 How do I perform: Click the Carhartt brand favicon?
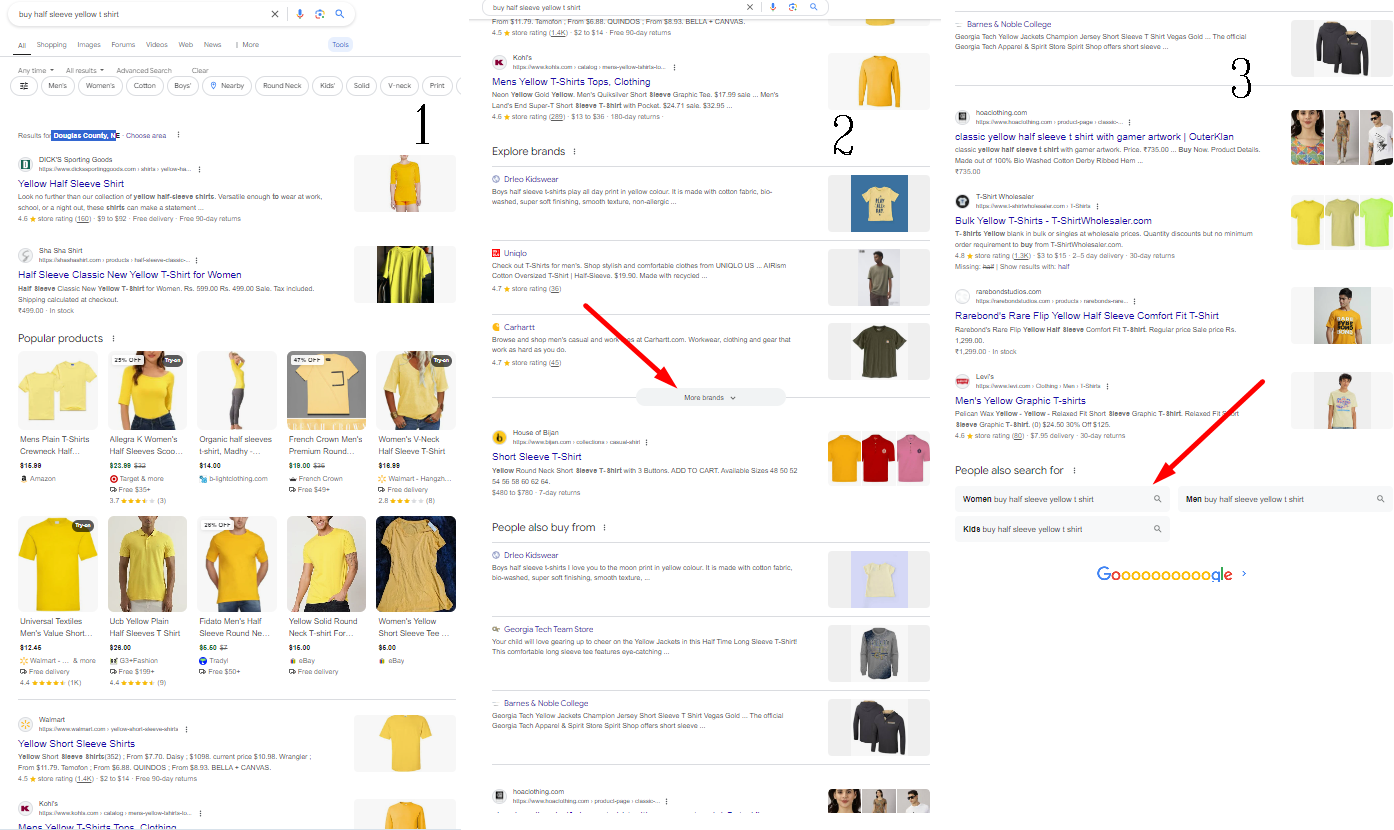pos(496,327)
